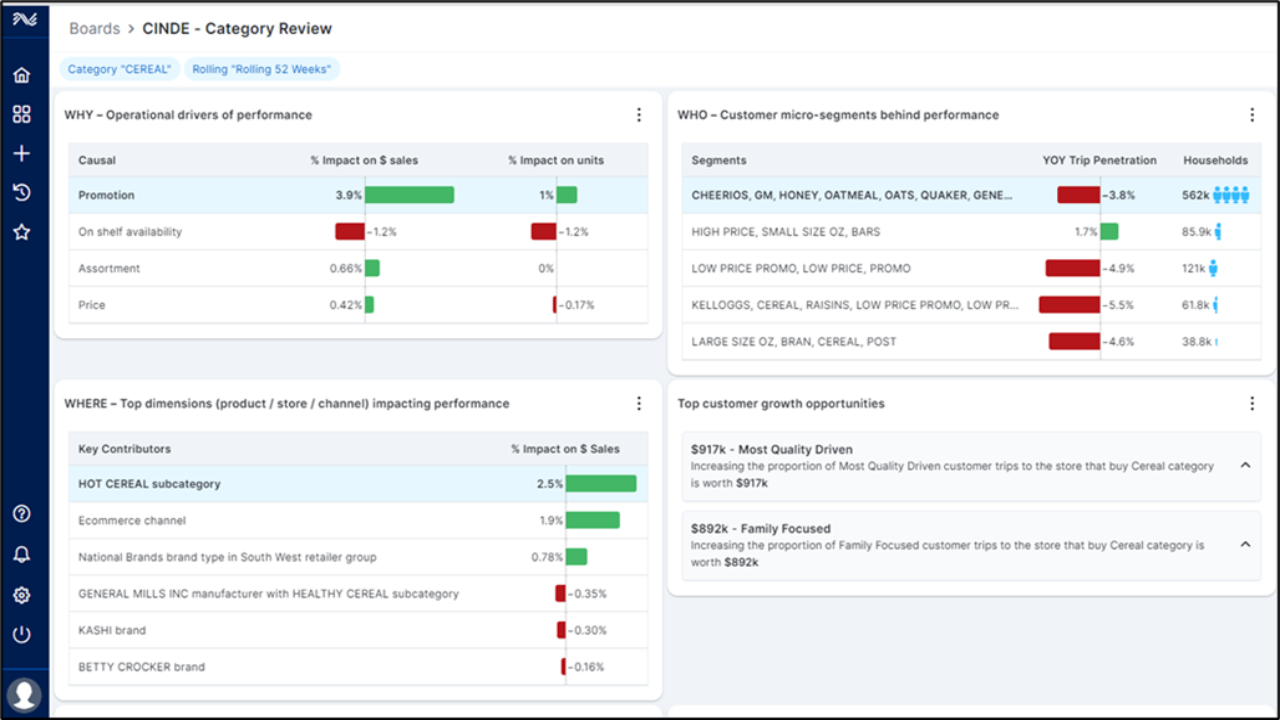Image resolution: width=1280 pixels, height=720 pixels.
Task: Click the Households column header
Action: tap(1215, 160)
